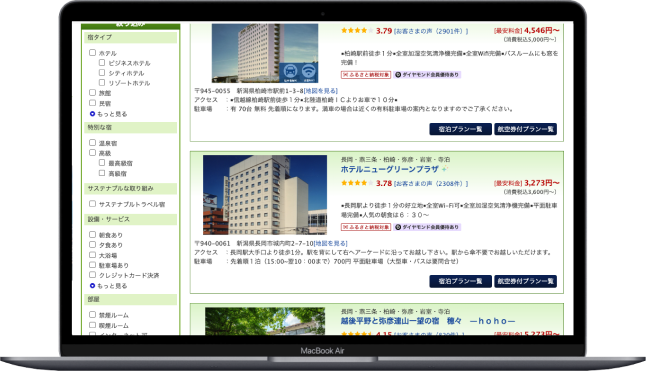
Task: Open お客さまの声 (2901件) reviews link
Action: (x=431, y=31)
